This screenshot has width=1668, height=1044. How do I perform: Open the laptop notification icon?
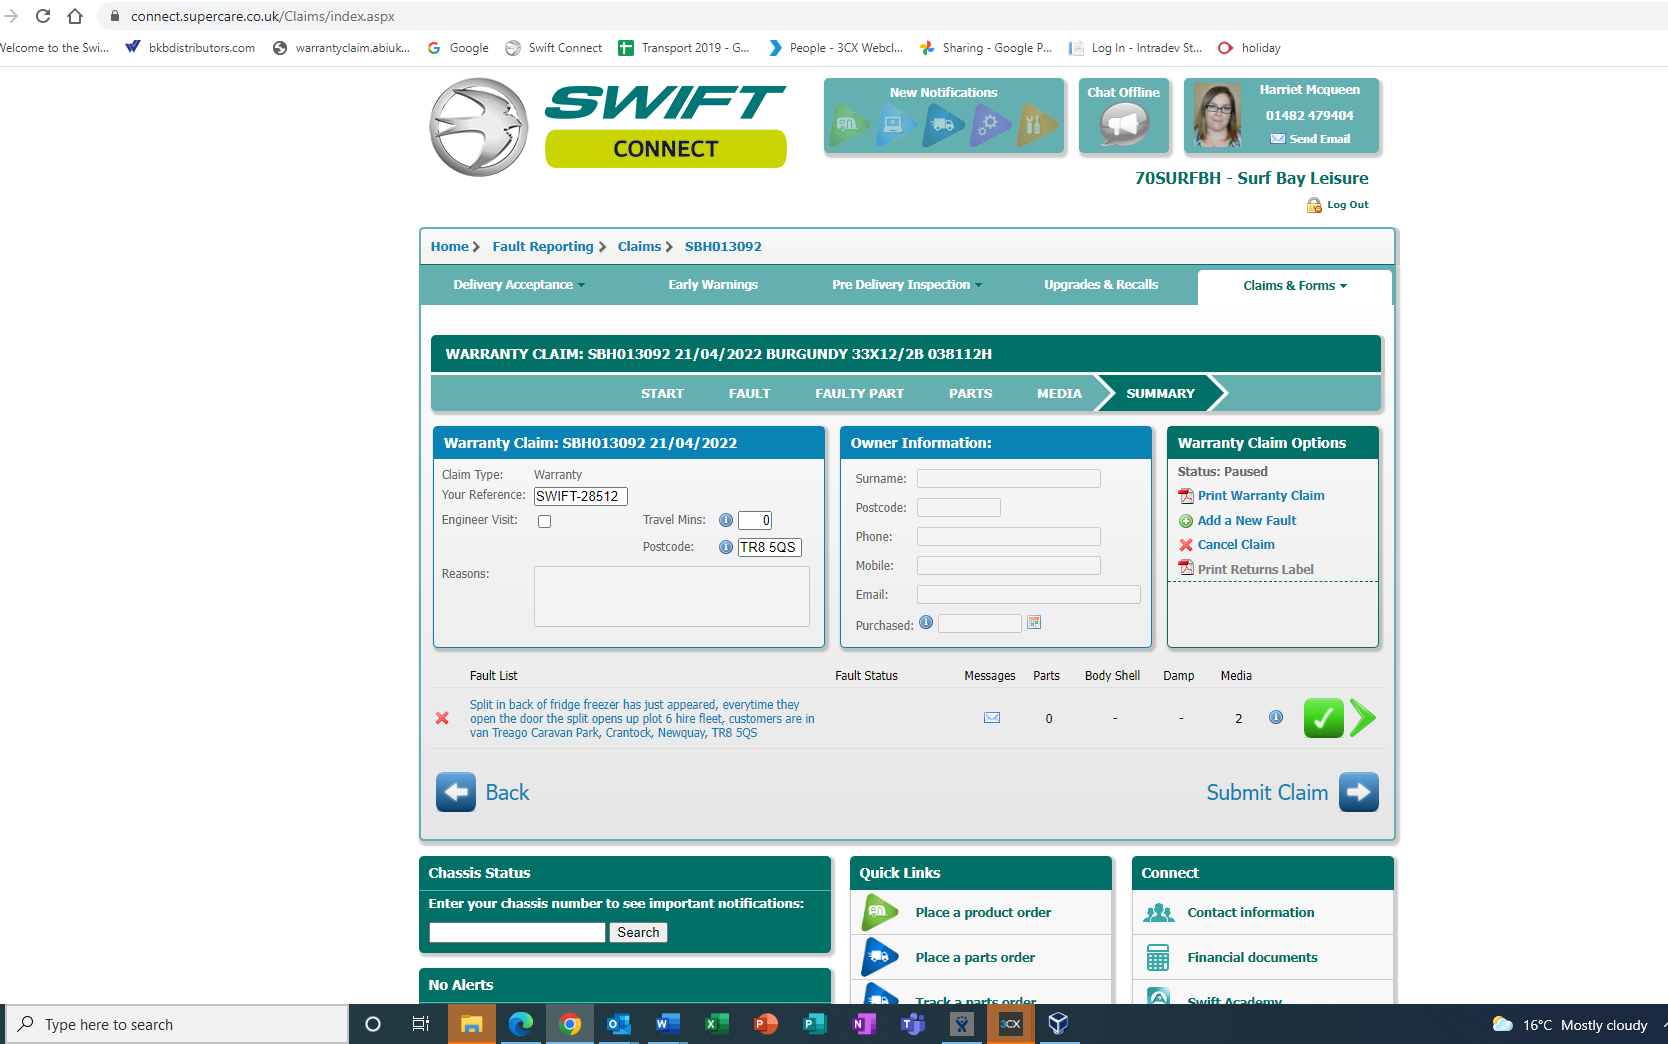tap(895, 125)
